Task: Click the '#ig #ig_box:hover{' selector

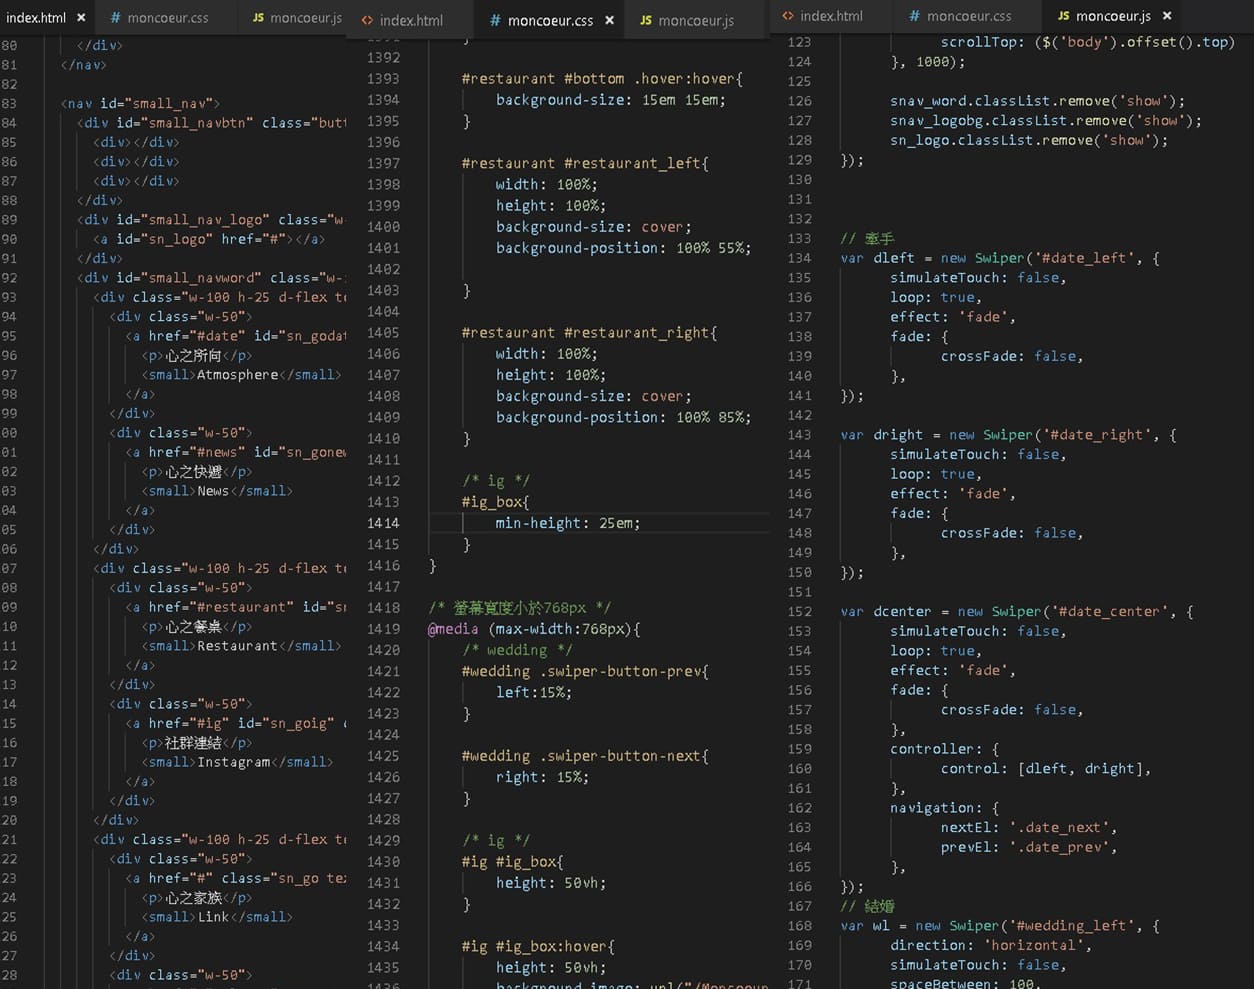Action: click(538, 946)
